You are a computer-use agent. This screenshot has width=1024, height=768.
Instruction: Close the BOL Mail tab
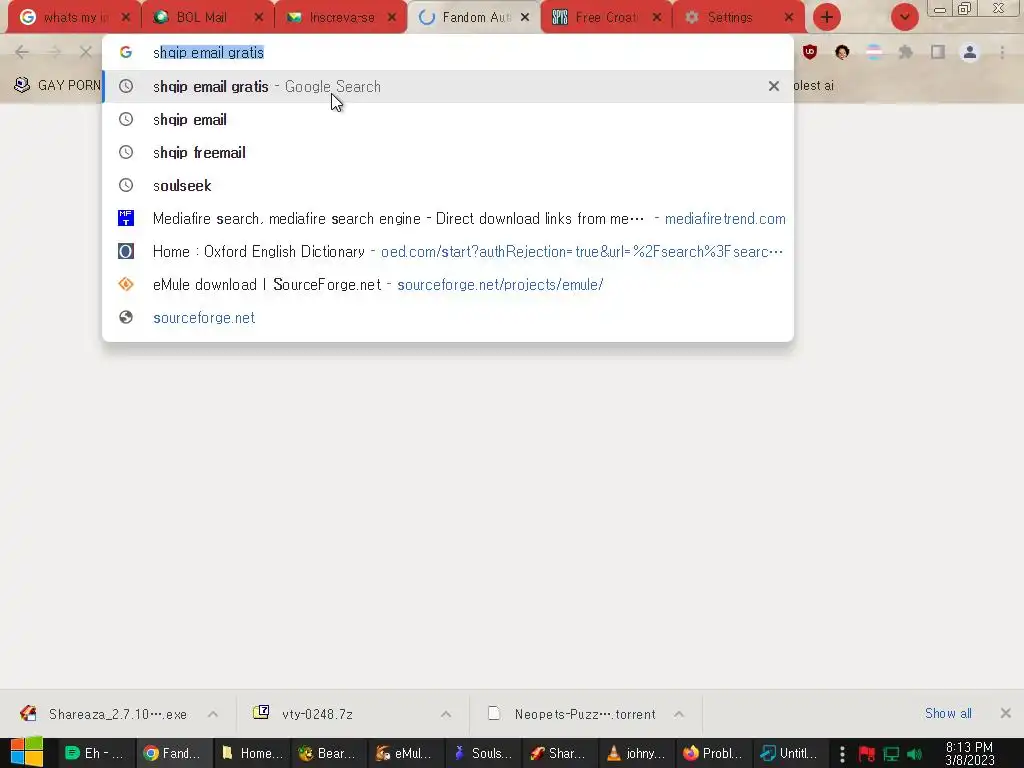pyautogui.click(x=259, y=18)
